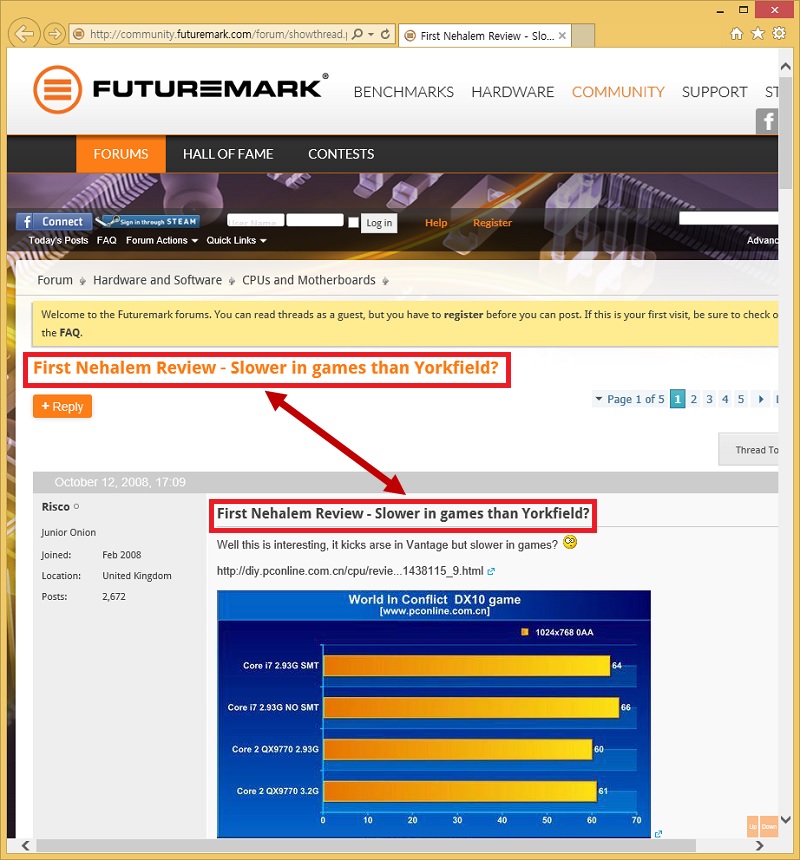Click the password input field

315,220
